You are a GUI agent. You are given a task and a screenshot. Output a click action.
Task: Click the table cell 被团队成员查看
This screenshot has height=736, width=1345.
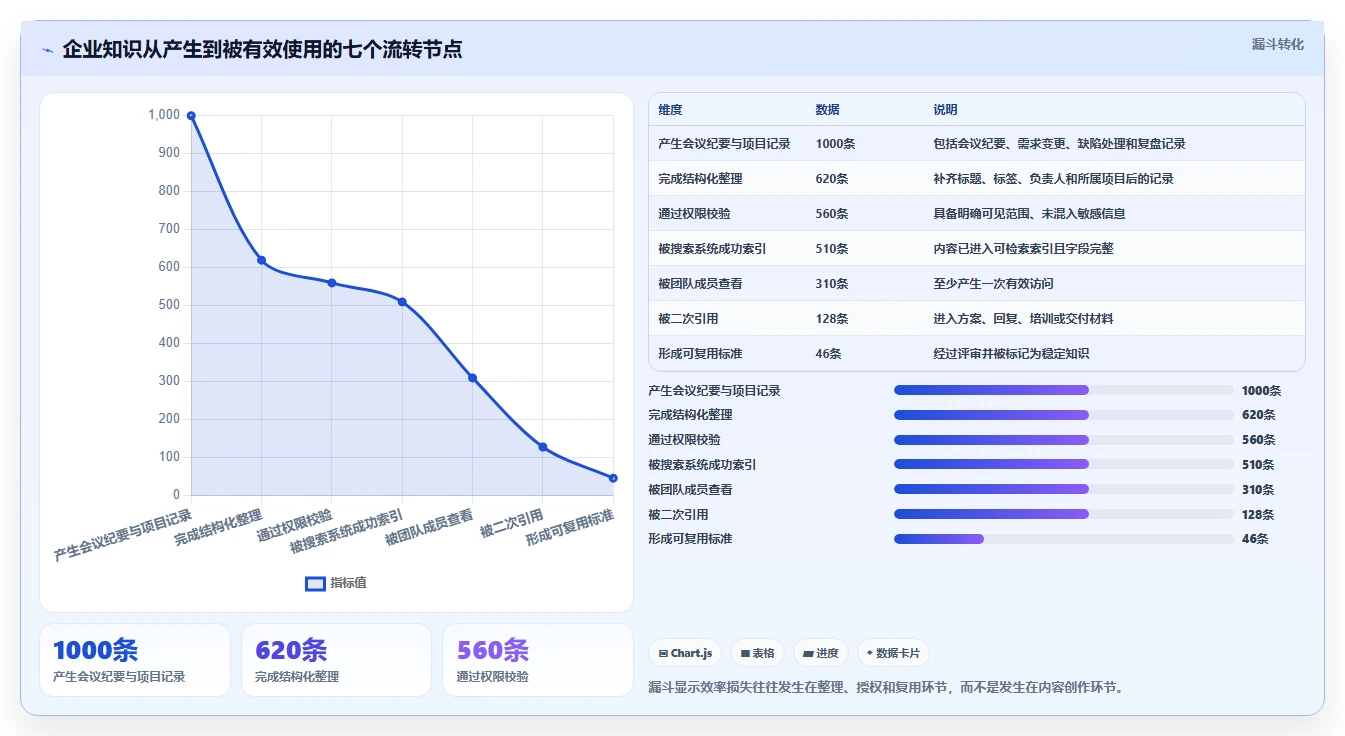700,284
